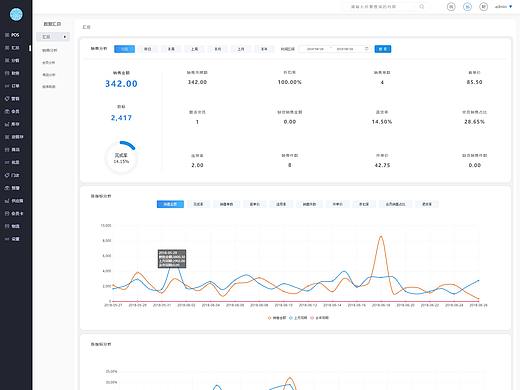
Task: Switch chart metric to 销售件数
Action: 309,204
